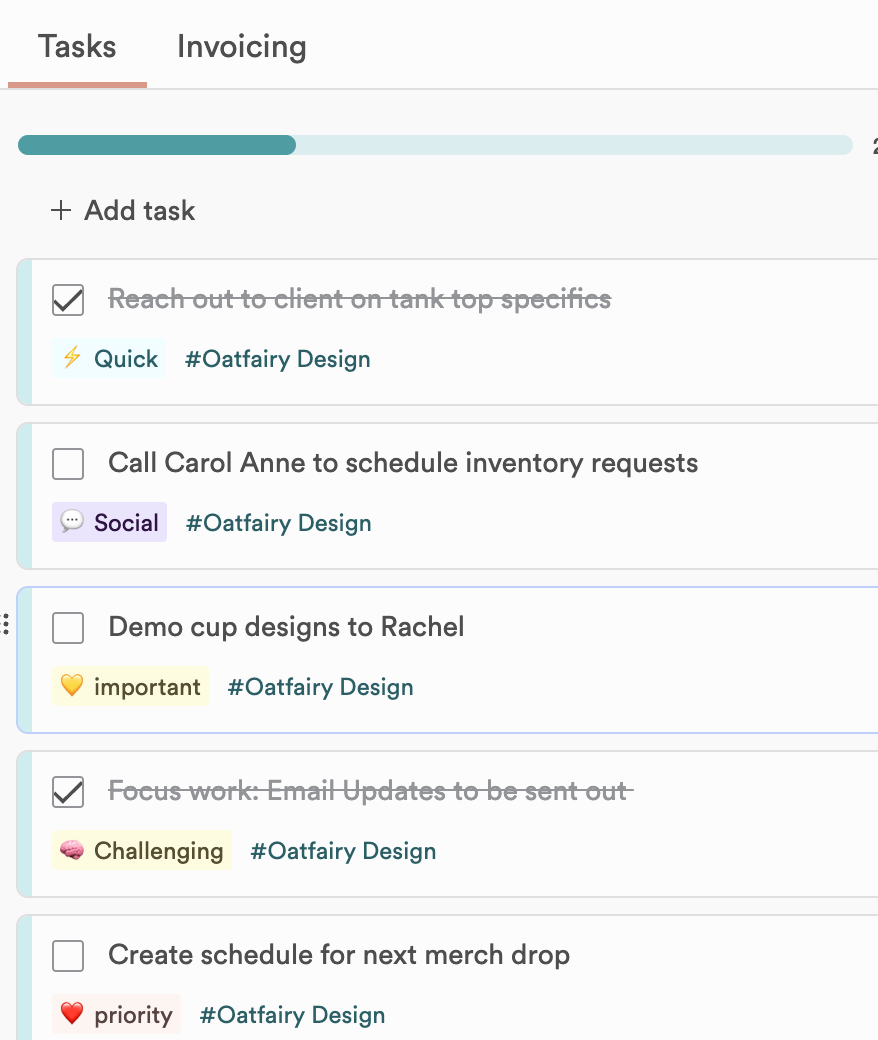
Task: Click the Add task button
Action: (x=123, y=210)
